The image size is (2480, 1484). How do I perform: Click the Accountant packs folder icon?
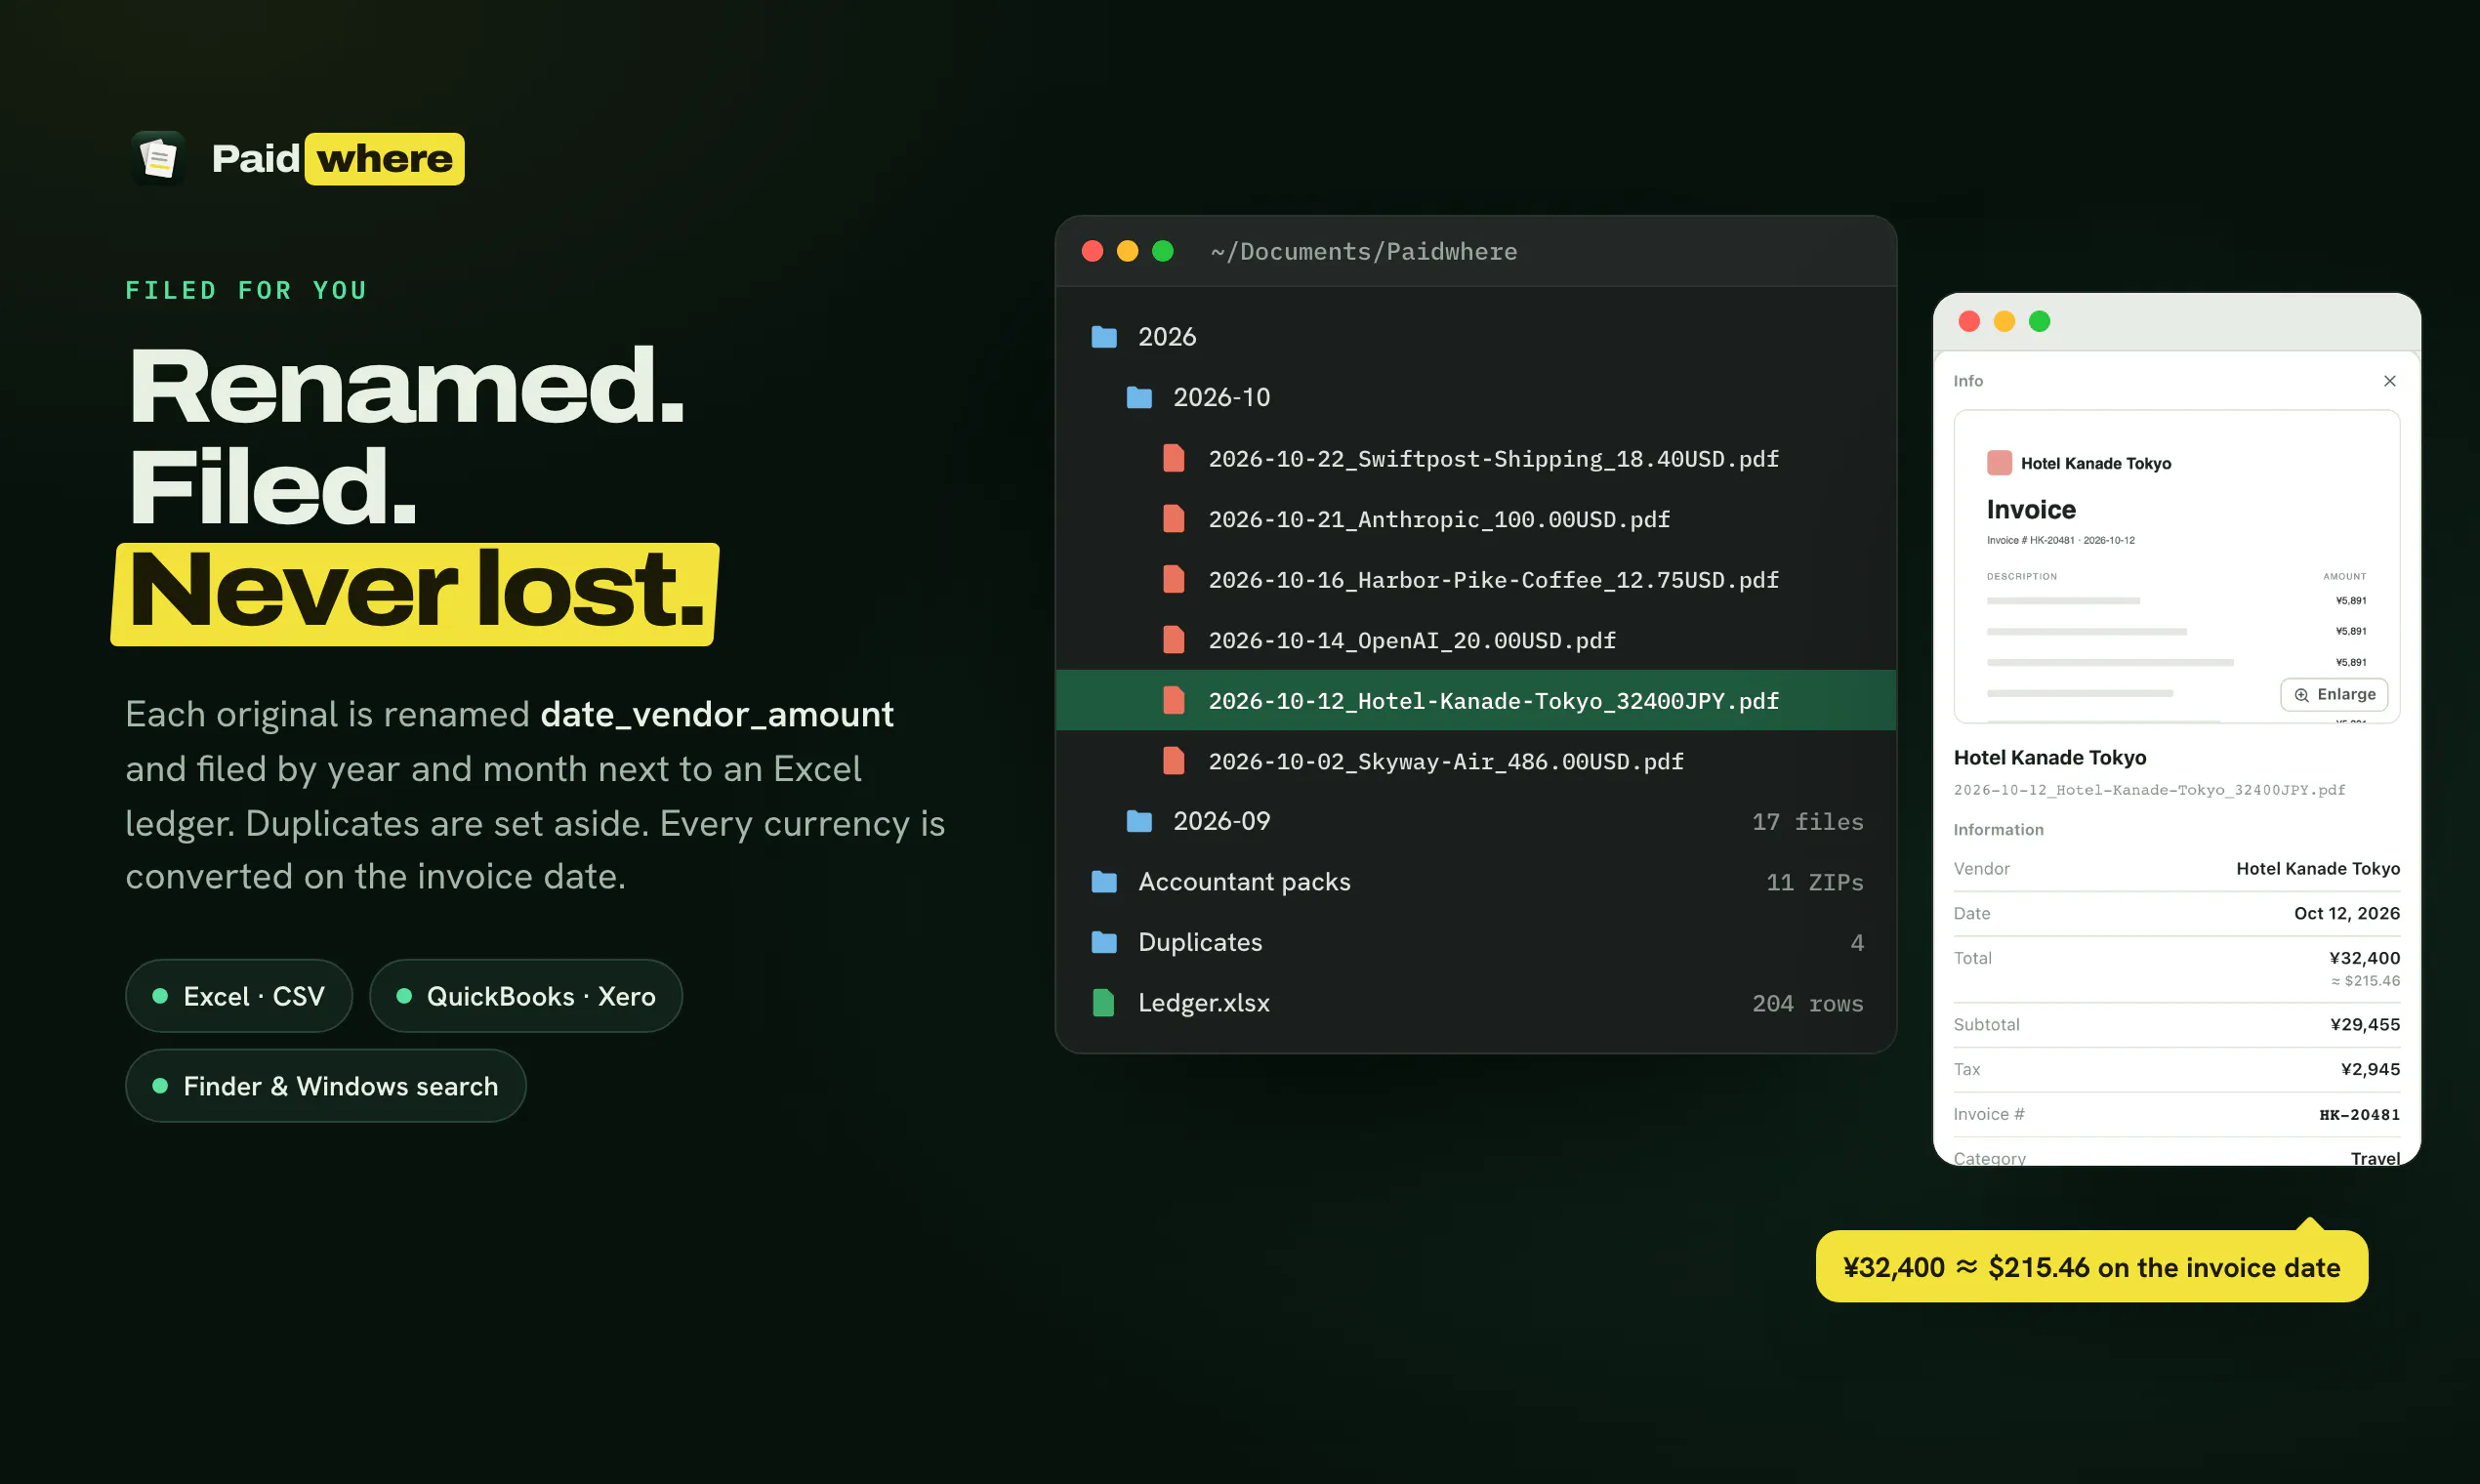tap(1104, 882)
